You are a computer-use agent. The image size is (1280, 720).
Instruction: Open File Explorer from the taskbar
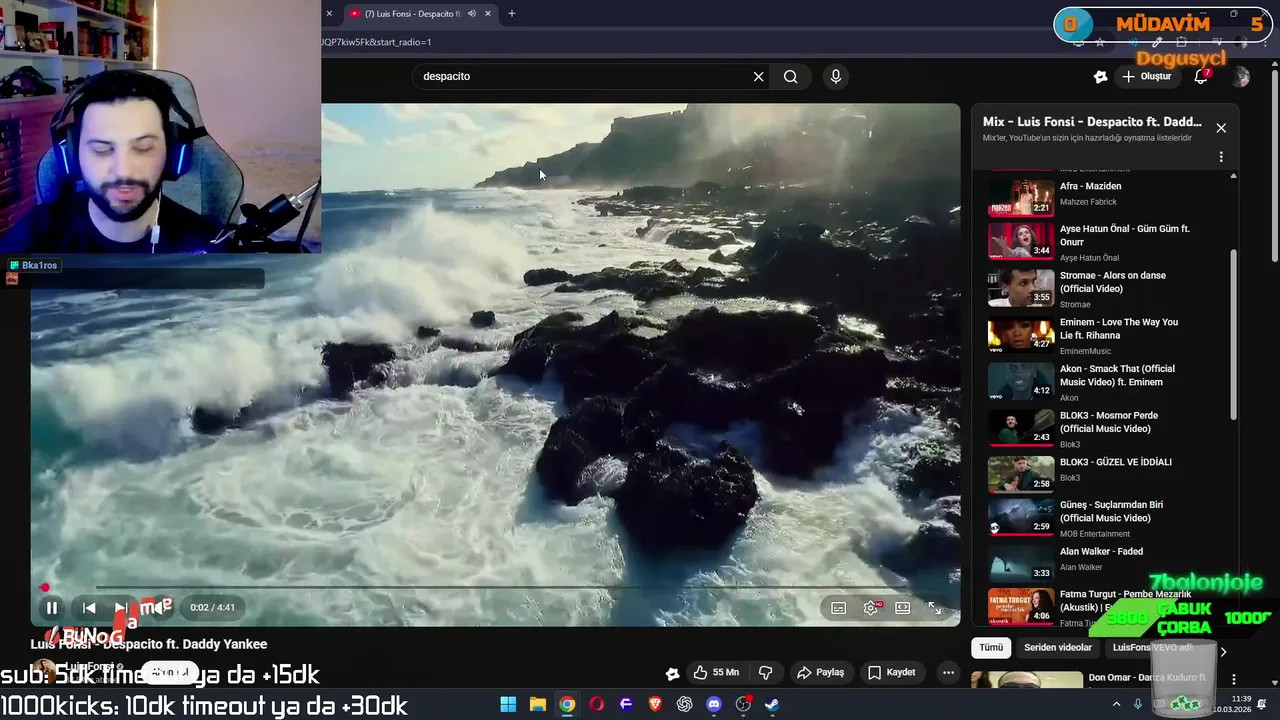tap(538, 704)
